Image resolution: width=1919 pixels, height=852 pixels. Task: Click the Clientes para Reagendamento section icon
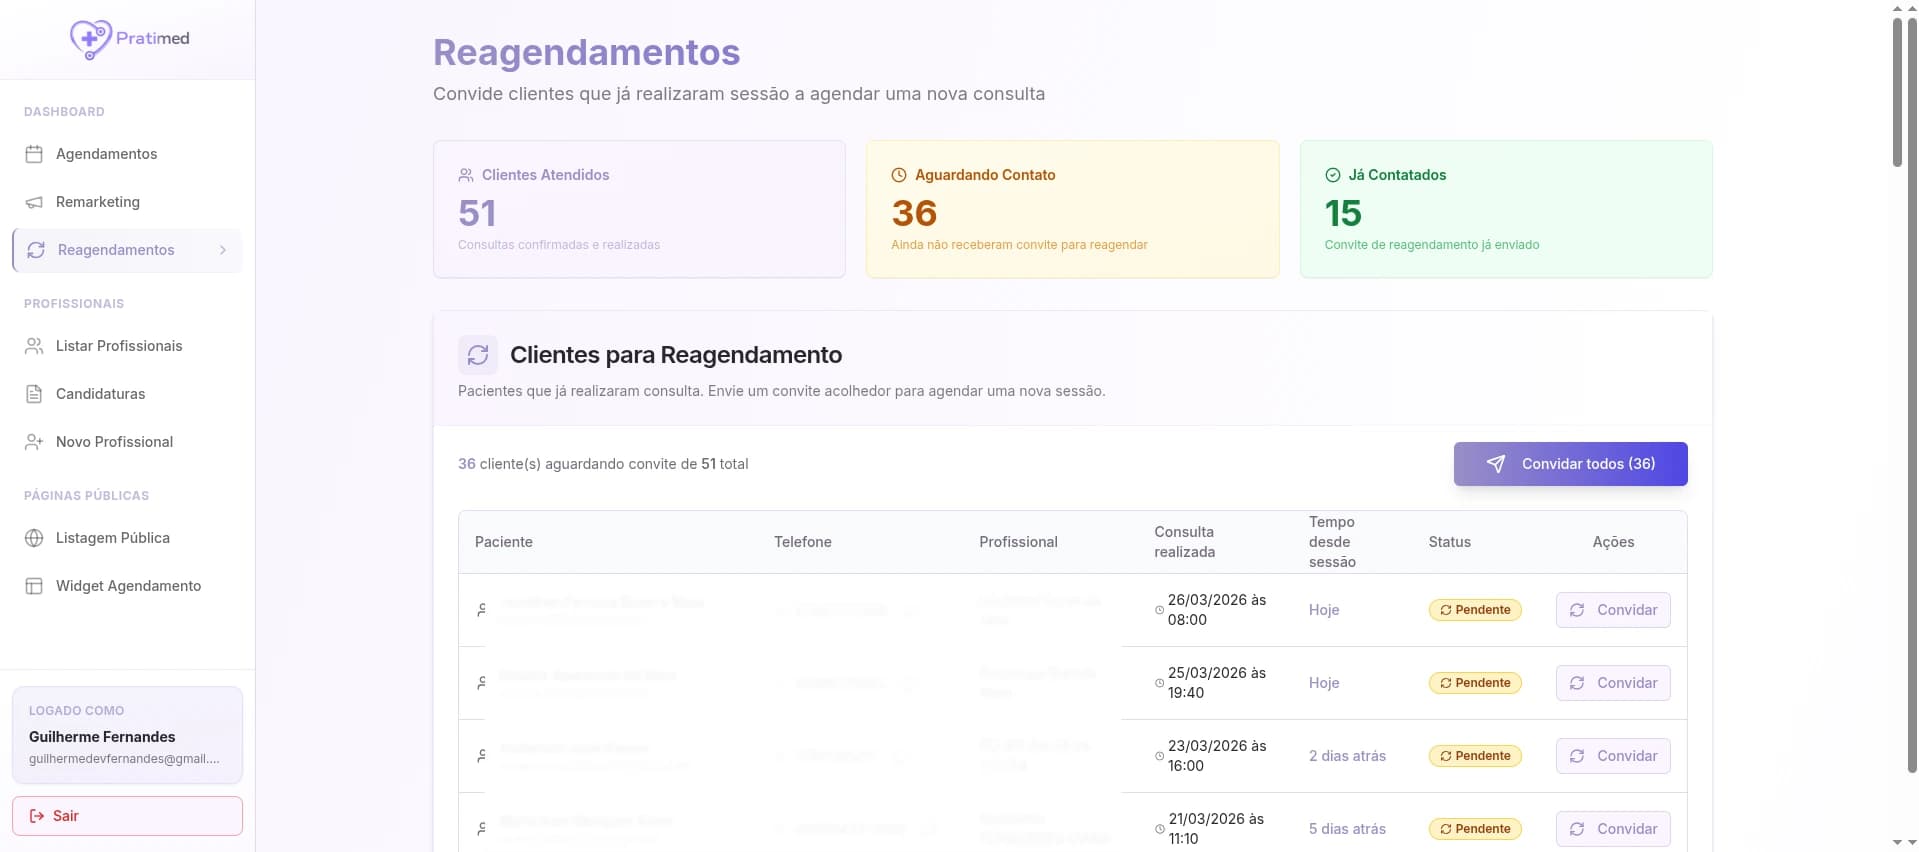[x=478, y=355]
